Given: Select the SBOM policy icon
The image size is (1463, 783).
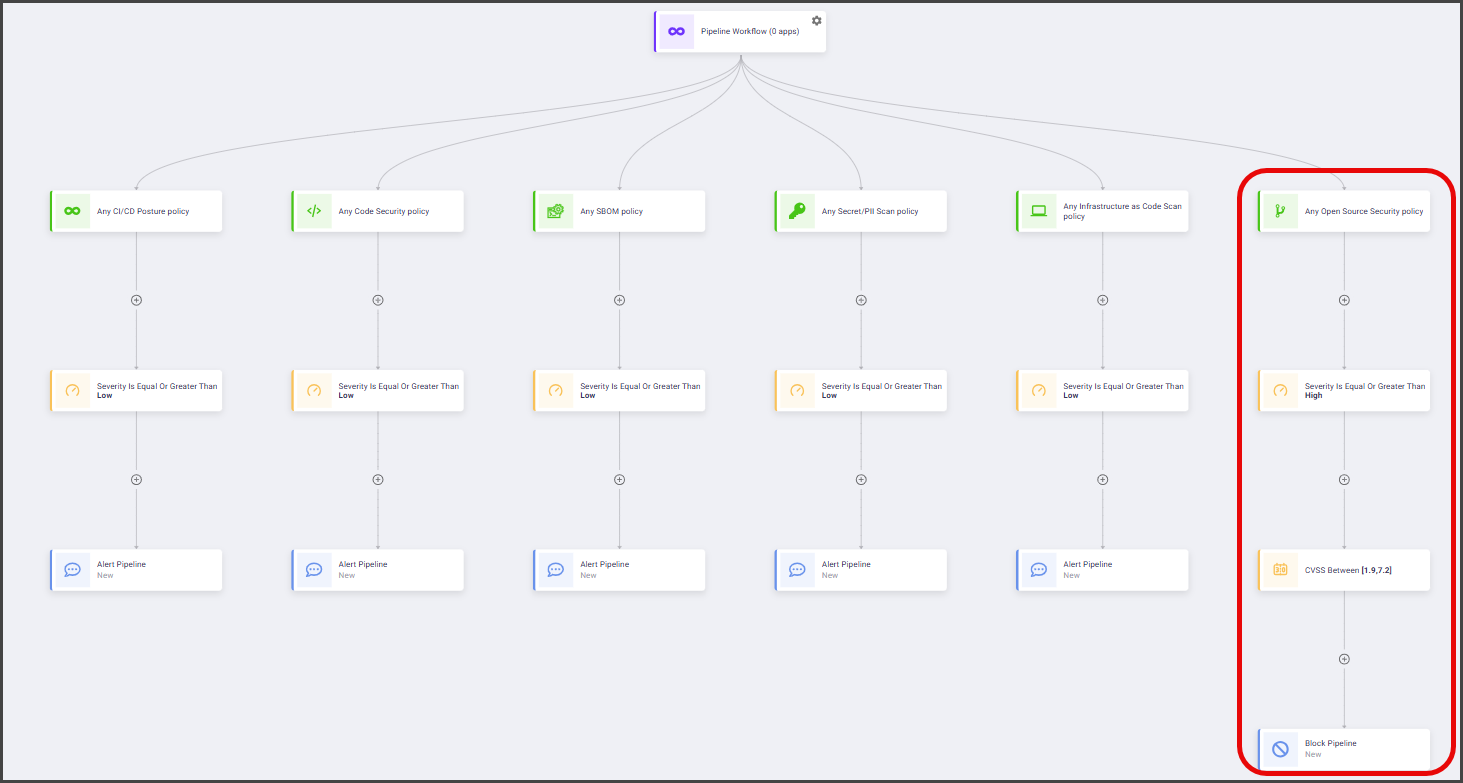Looking at the screenshot, I should pos(556,211).
